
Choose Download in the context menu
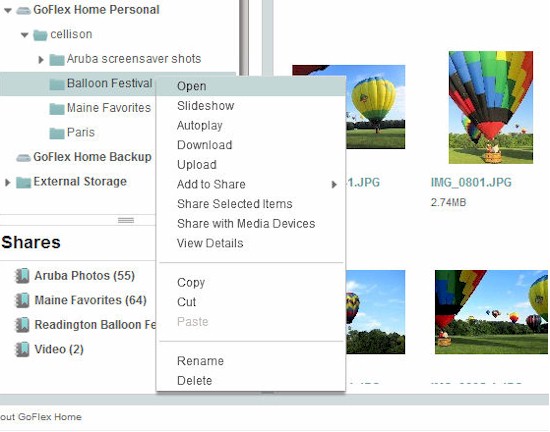[251, 145]
